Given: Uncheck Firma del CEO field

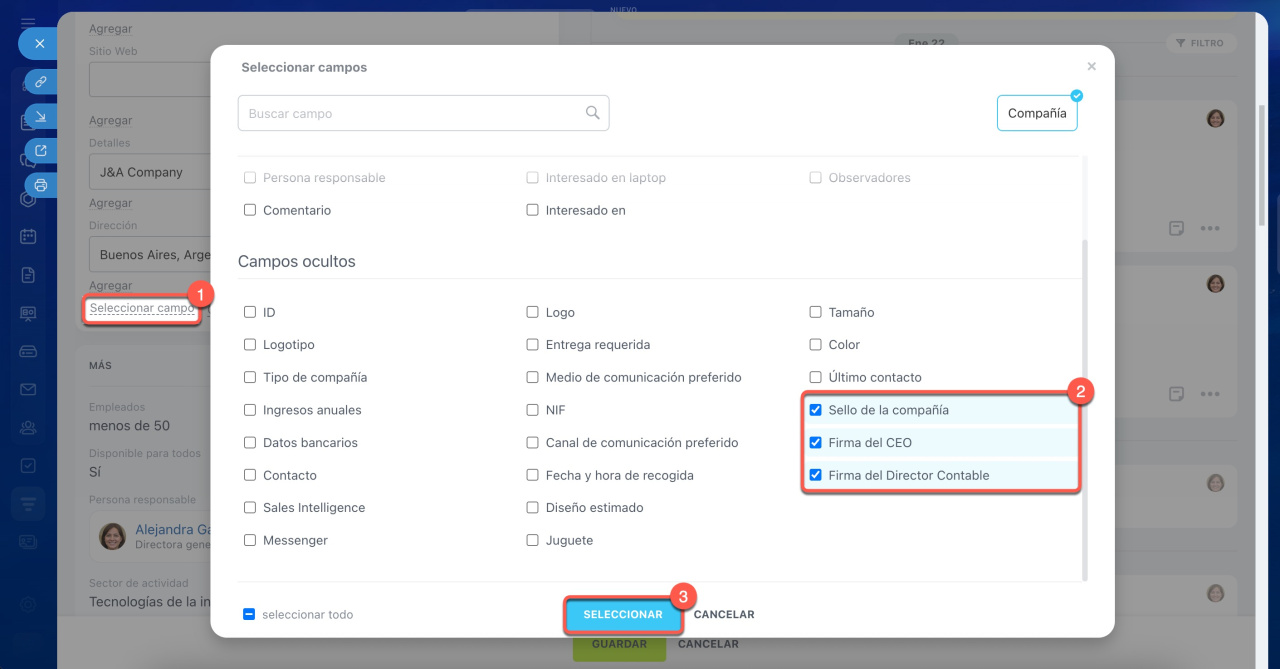Looking at the screenshot, I should pyautogui.click(x=815, y=443).
